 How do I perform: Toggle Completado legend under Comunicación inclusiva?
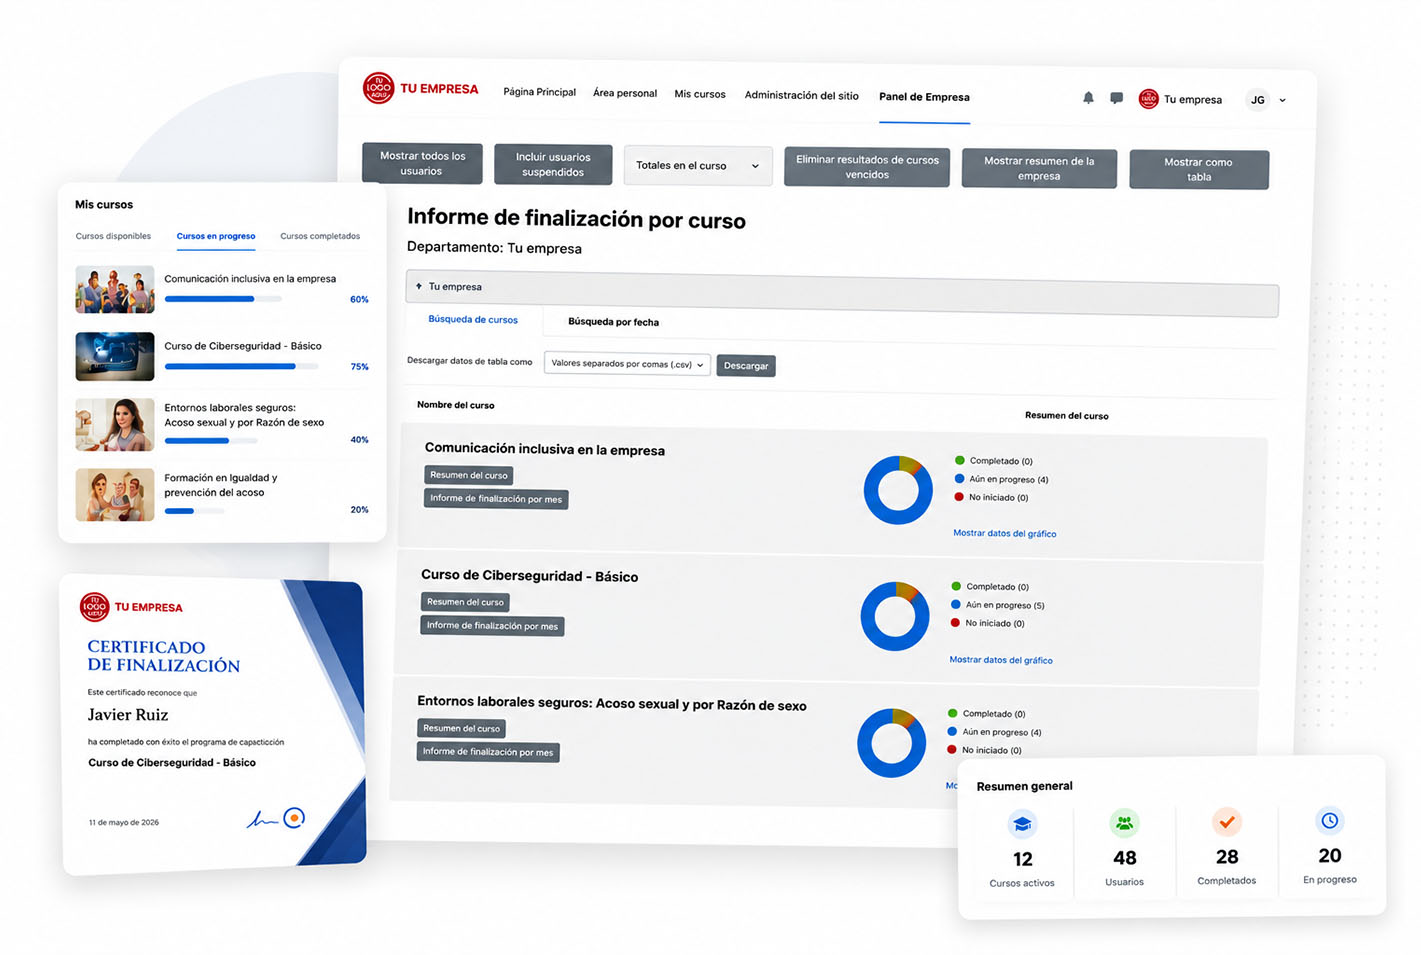pyautogui.click(x=993, y=461)
